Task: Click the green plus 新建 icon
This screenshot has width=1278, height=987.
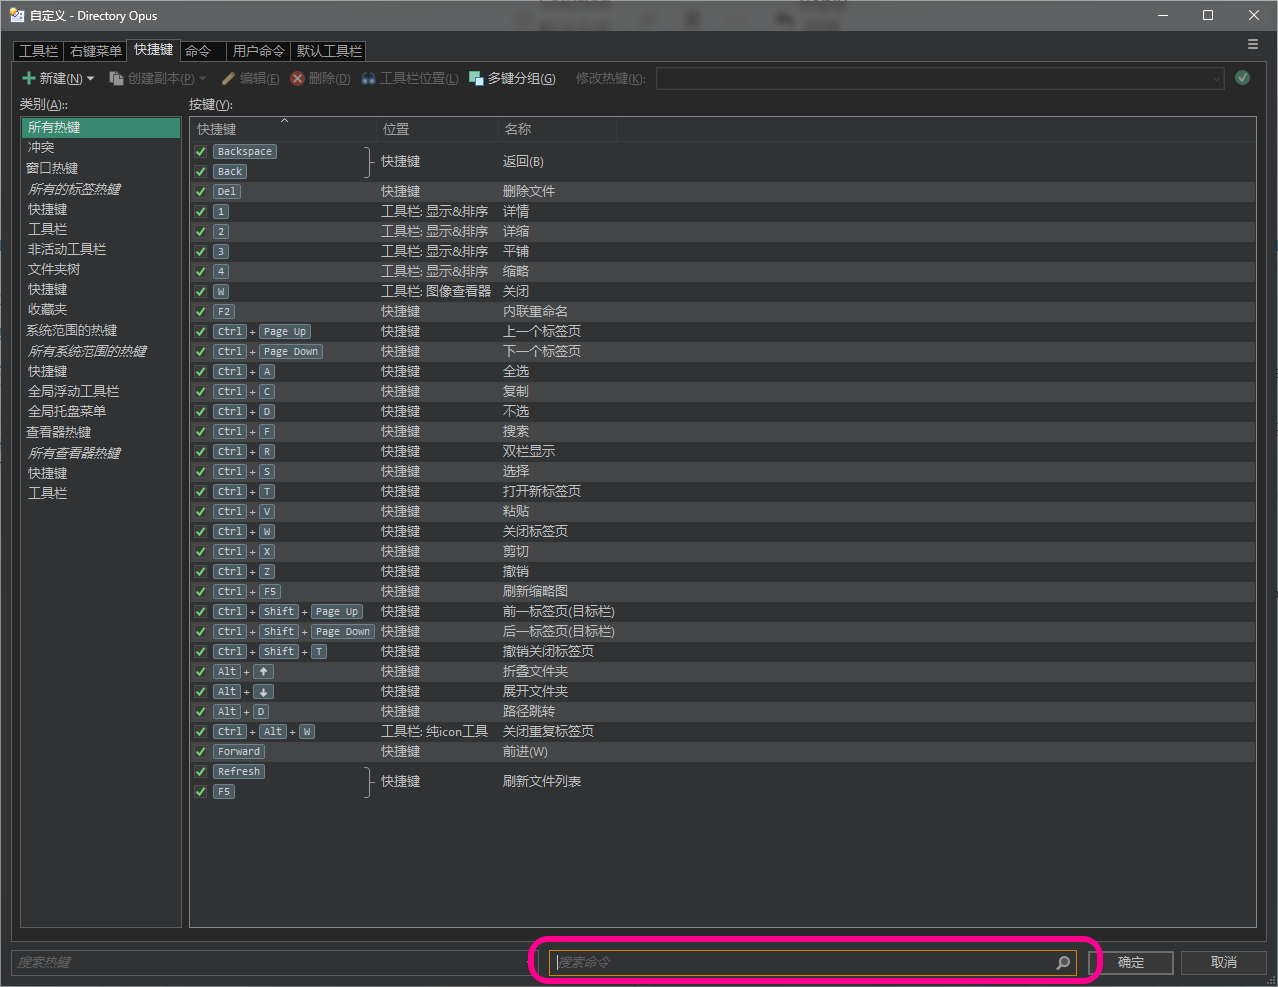Action: click(x=29, y=78)
